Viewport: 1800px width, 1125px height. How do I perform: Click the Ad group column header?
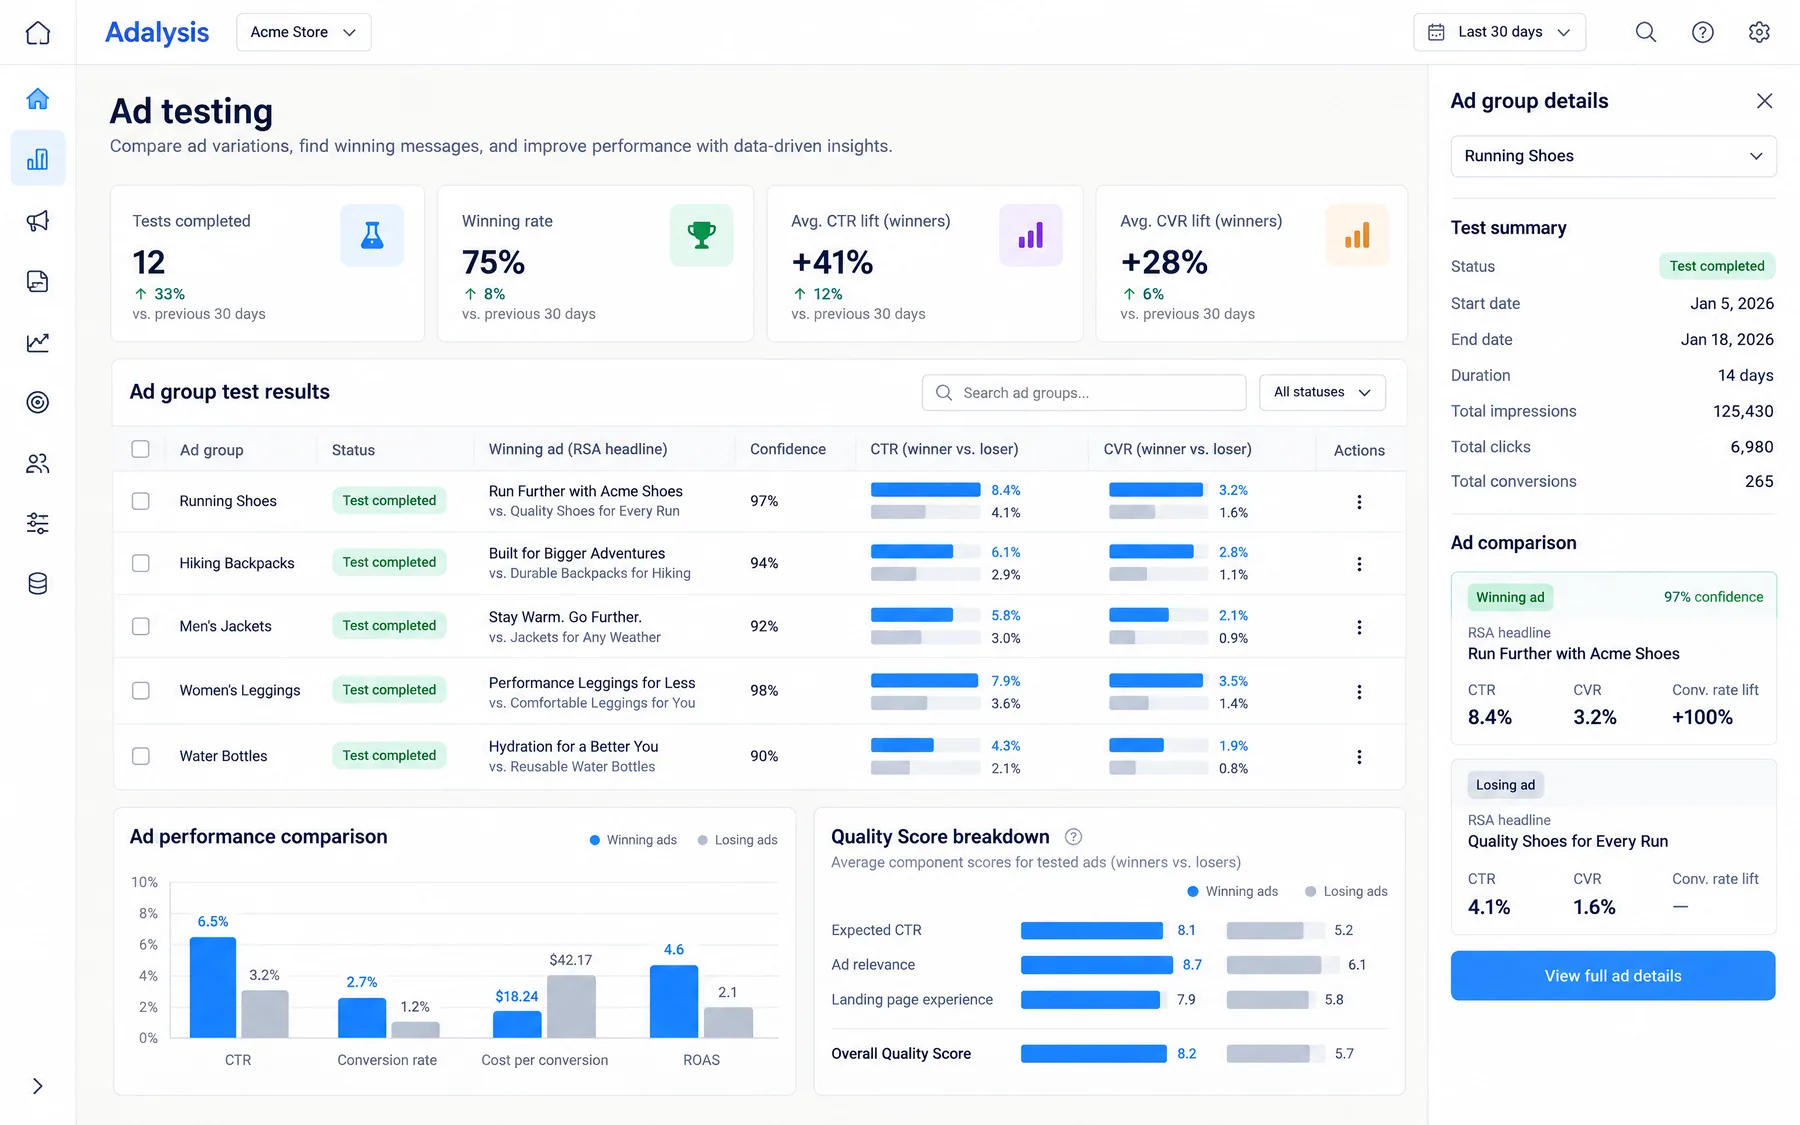(212, 450)
